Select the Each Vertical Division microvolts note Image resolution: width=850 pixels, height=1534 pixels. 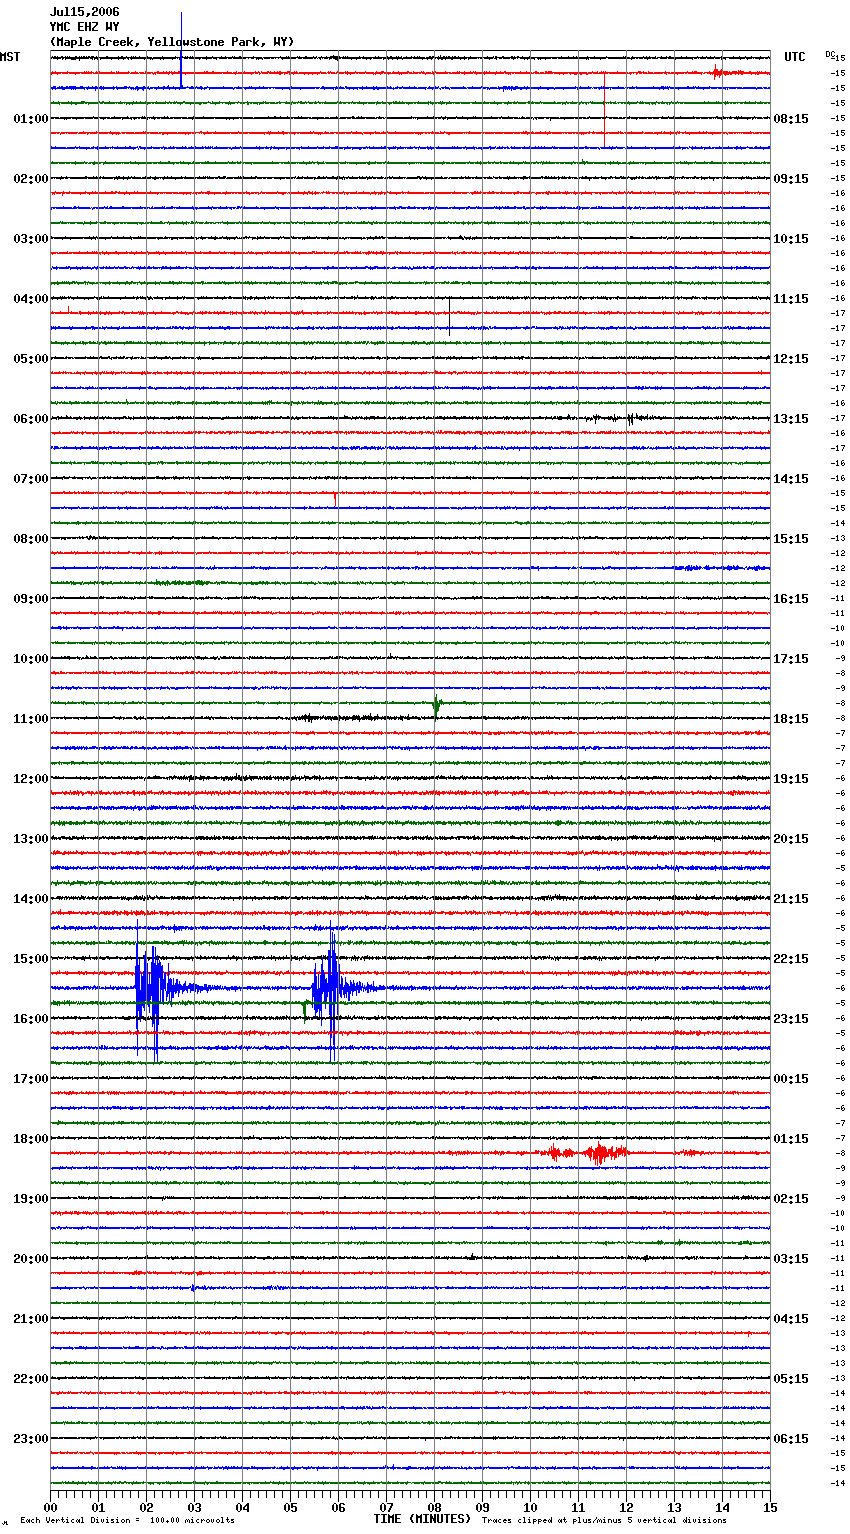[128, 1520]
